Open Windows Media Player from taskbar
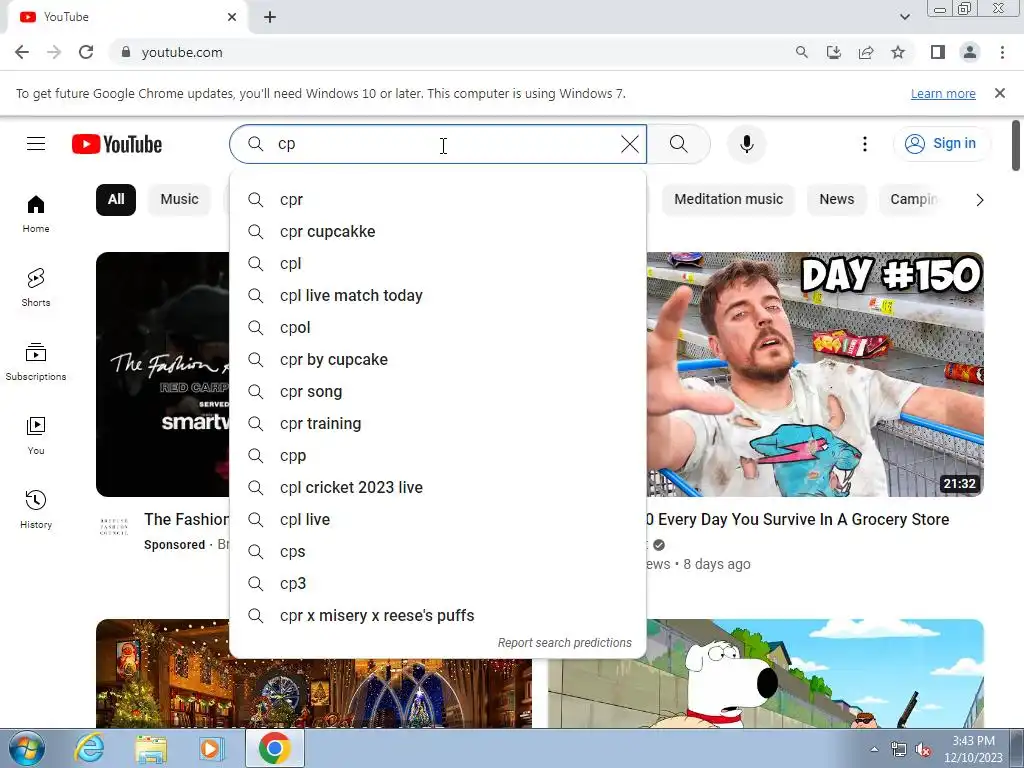 pos(211,748)
